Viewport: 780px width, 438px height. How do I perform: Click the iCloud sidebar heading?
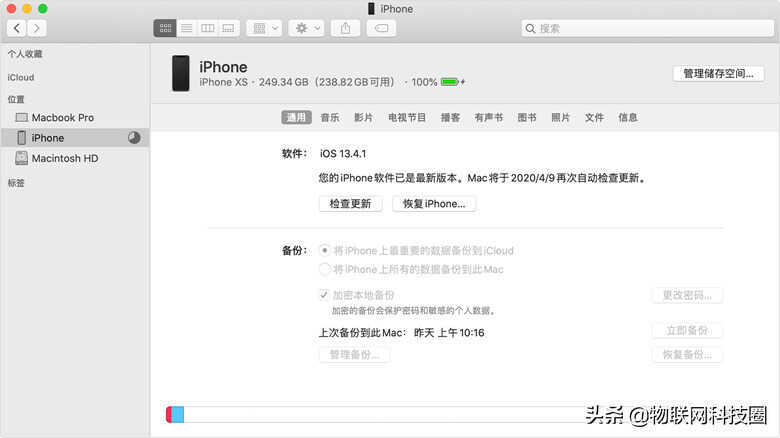coord(21,77)
